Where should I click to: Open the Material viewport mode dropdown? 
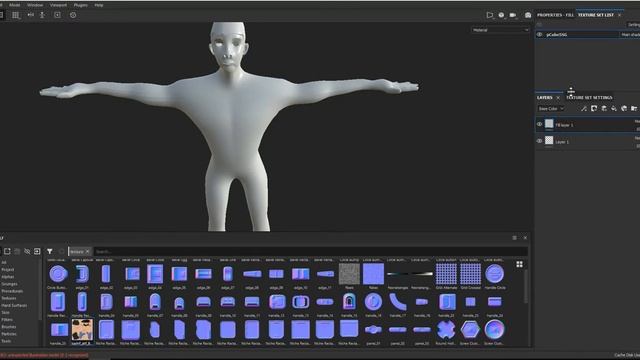(500, 30)
